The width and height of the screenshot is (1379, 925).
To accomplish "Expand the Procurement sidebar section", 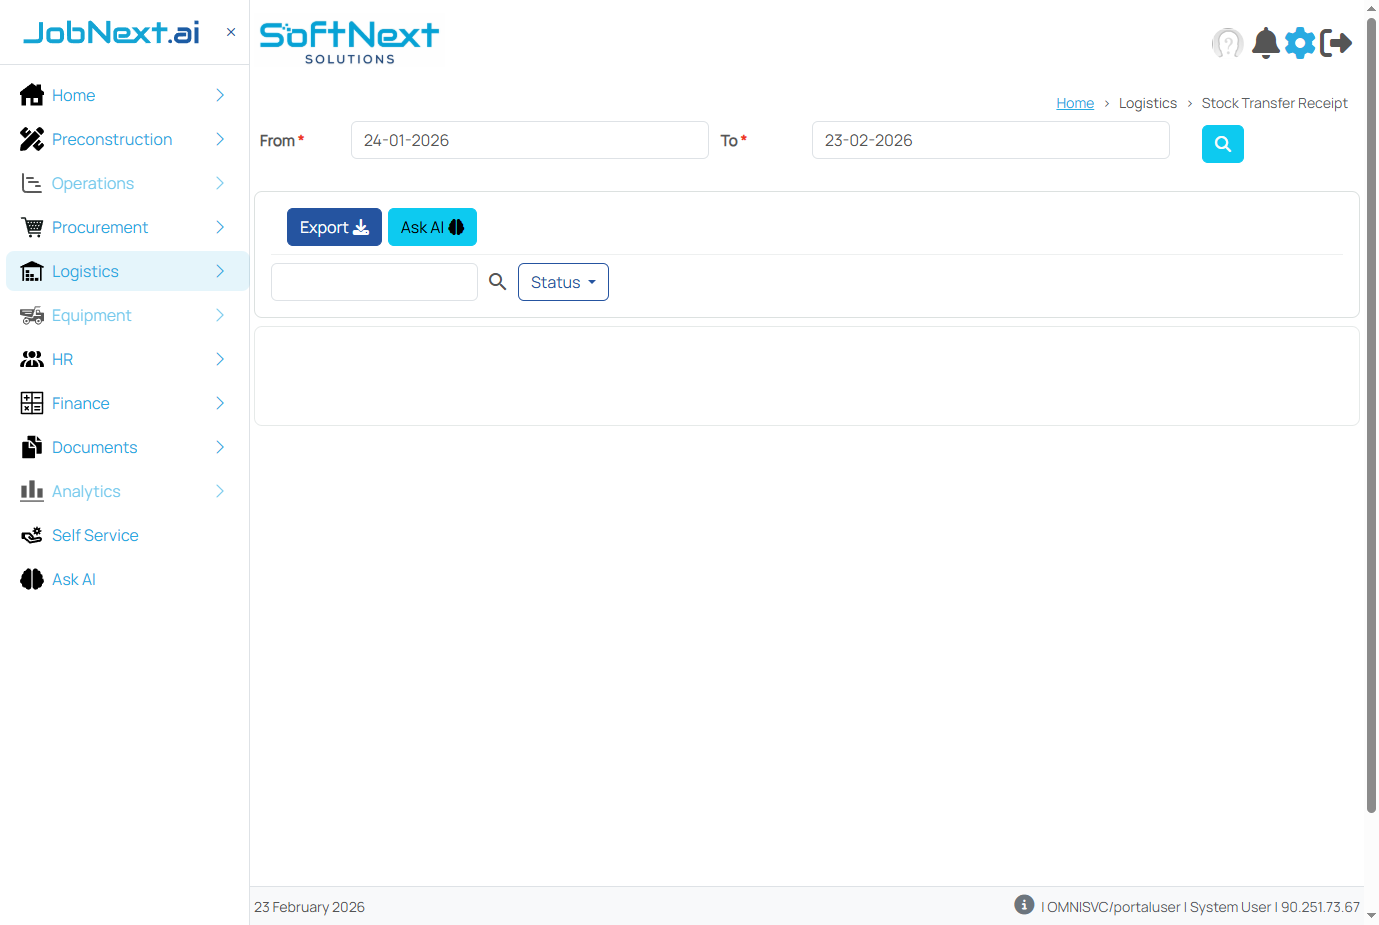I will click(100, 227).
